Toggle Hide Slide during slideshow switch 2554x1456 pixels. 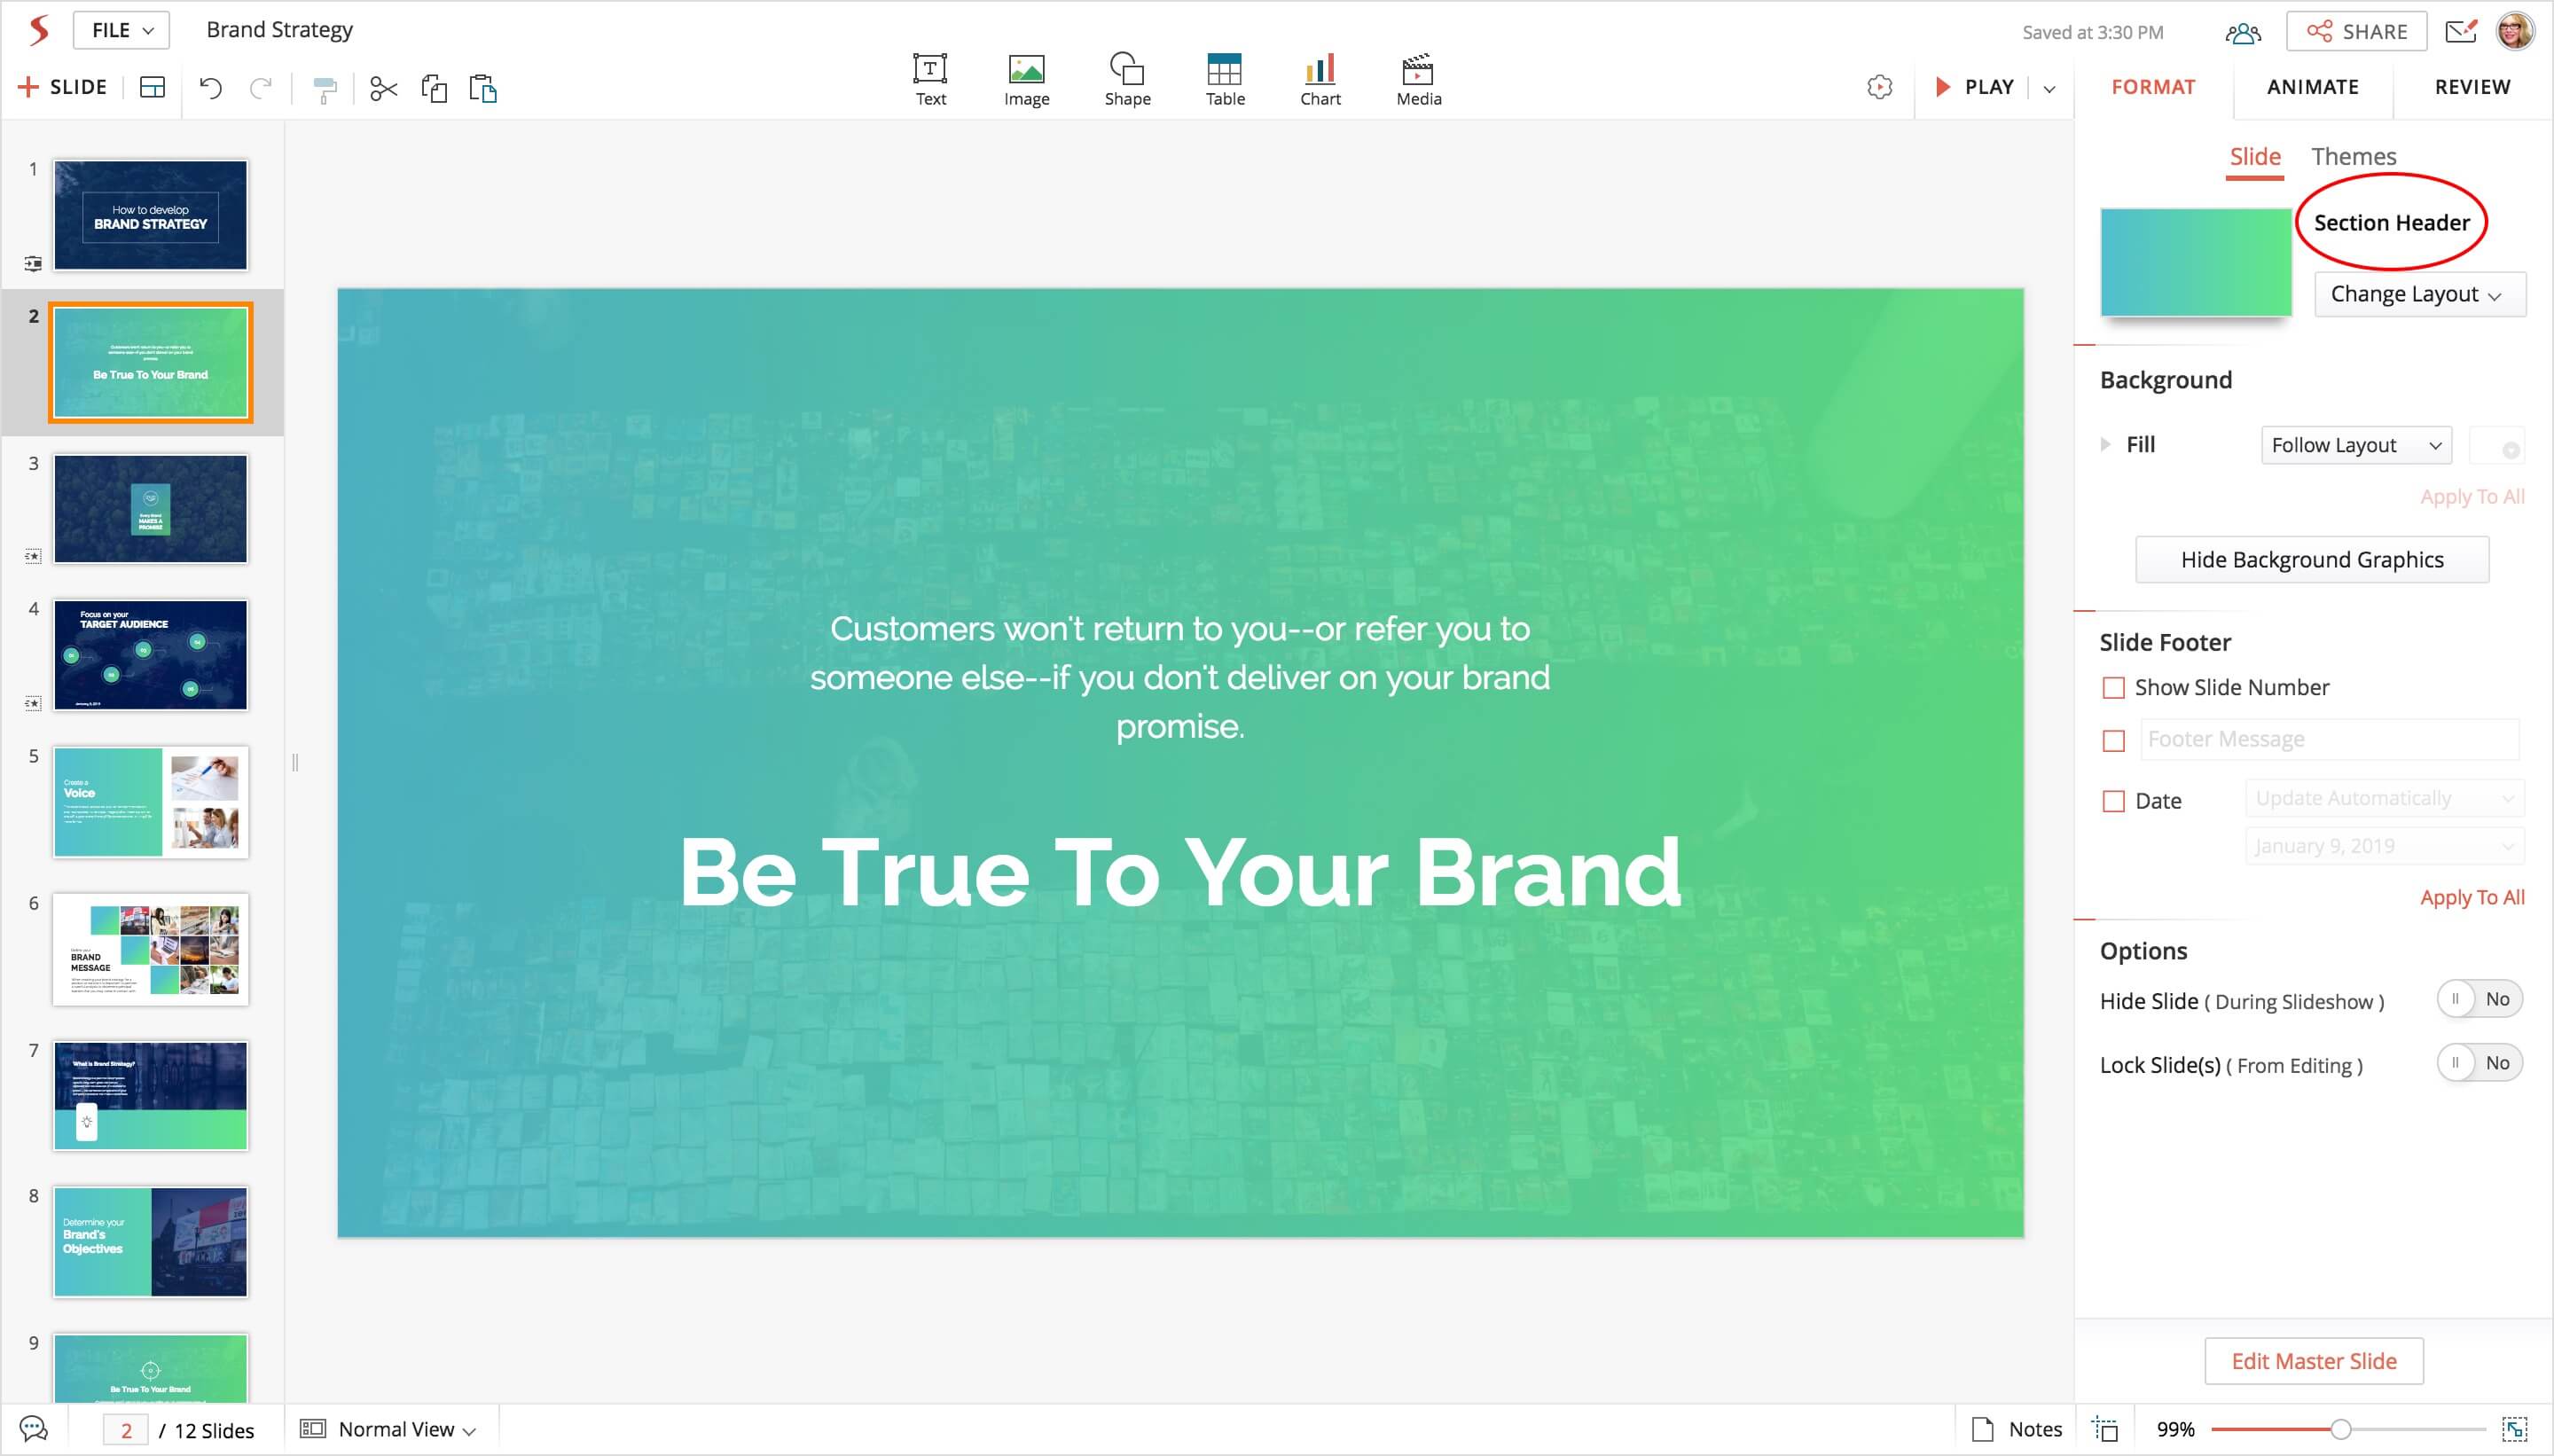(x=2478, y=999)
